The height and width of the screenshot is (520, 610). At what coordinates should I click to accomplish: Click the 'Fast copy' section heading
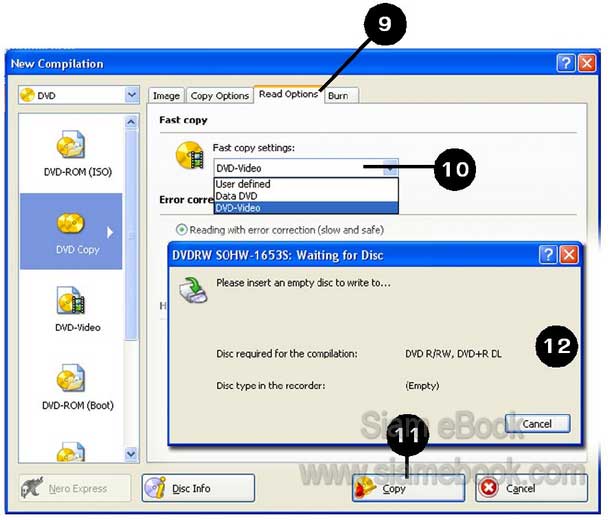(x=183, y=120)
